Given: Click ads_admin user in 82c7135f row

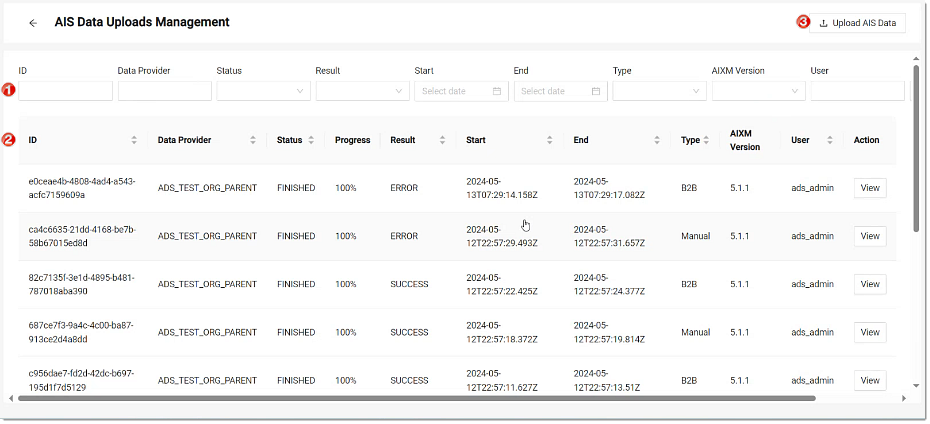Looking at the screenshot, I should tap(813, 284).
